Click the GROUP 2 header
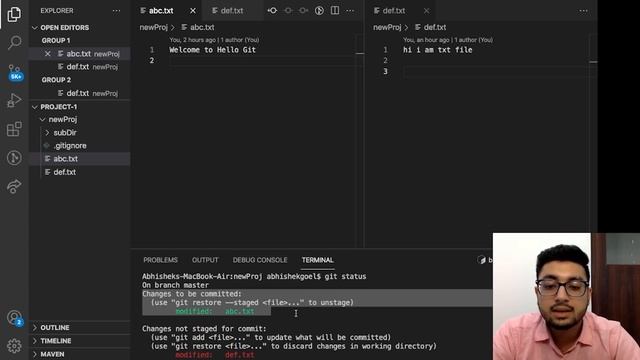The width and height of the screenshot is (640, 360). pyautogui.click(x=56, y=80)
